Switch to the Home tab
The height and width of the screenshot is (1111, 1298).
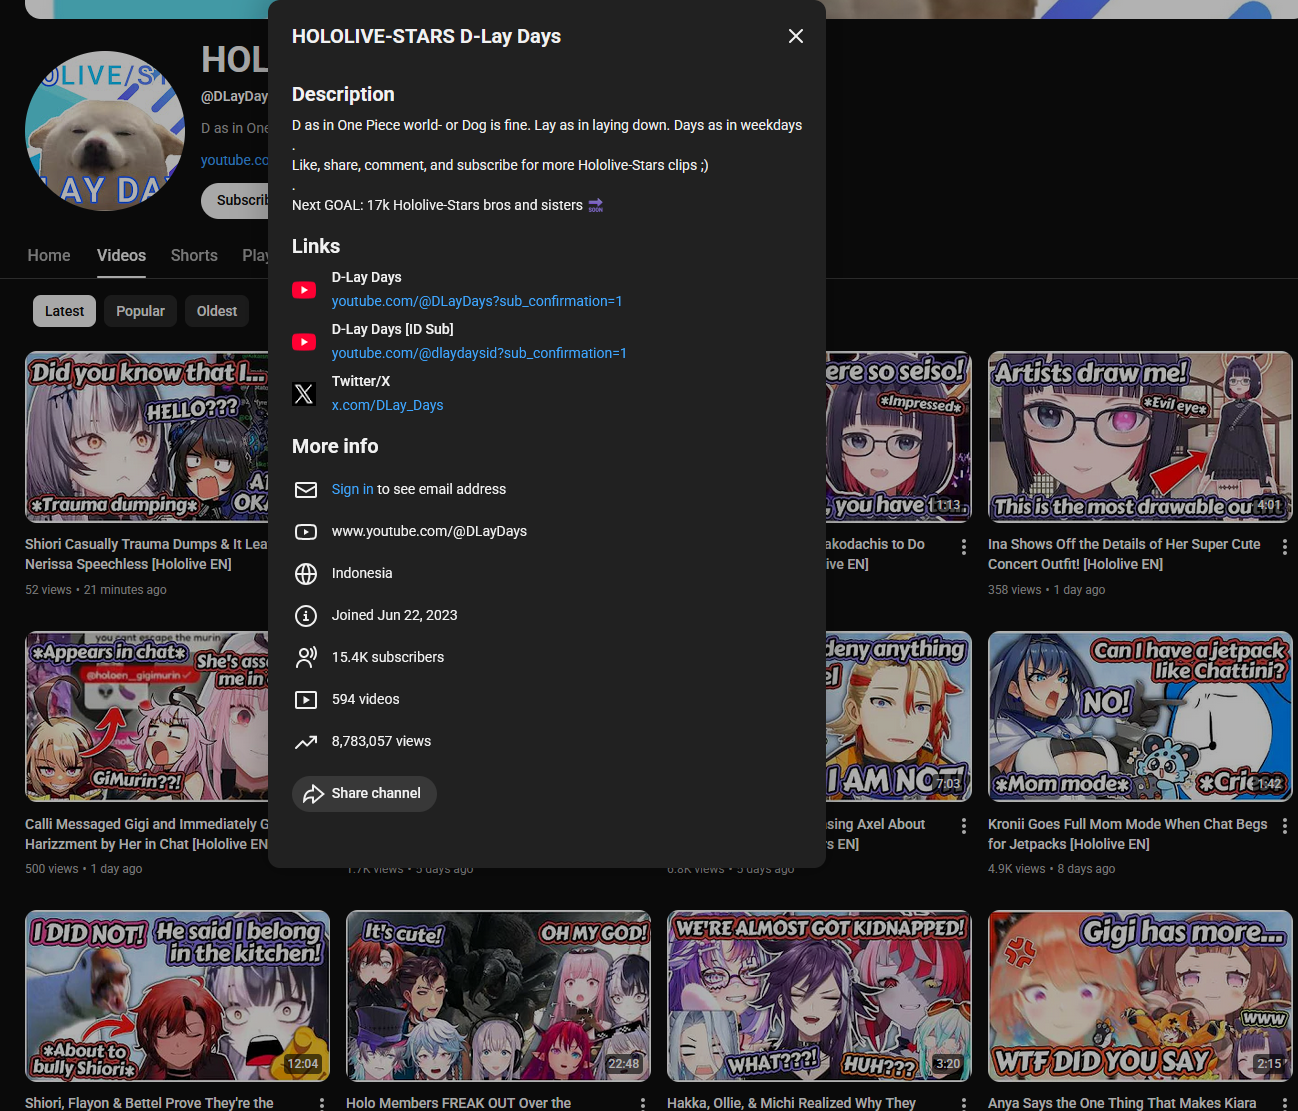49,256
